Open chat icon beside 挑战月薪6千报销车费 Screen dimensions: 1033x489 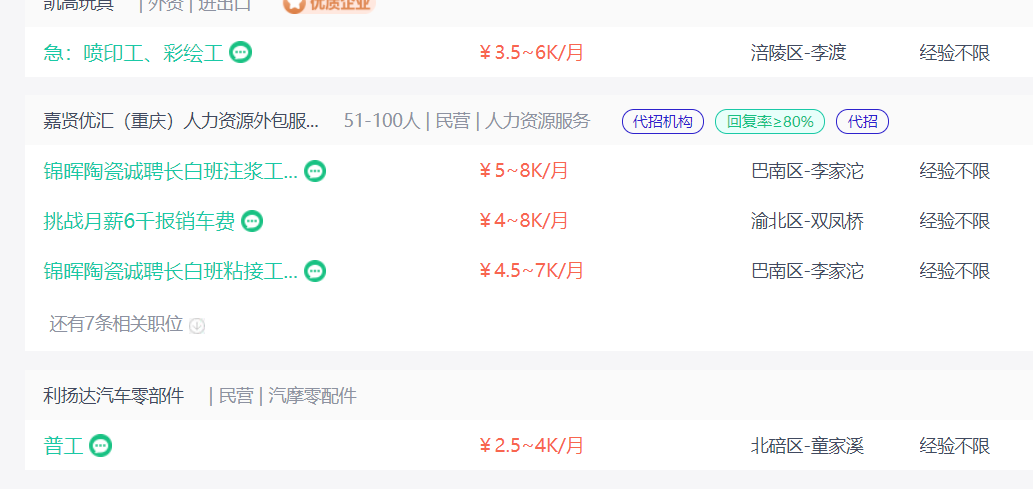pyautogui.click(x=252, y=221)
